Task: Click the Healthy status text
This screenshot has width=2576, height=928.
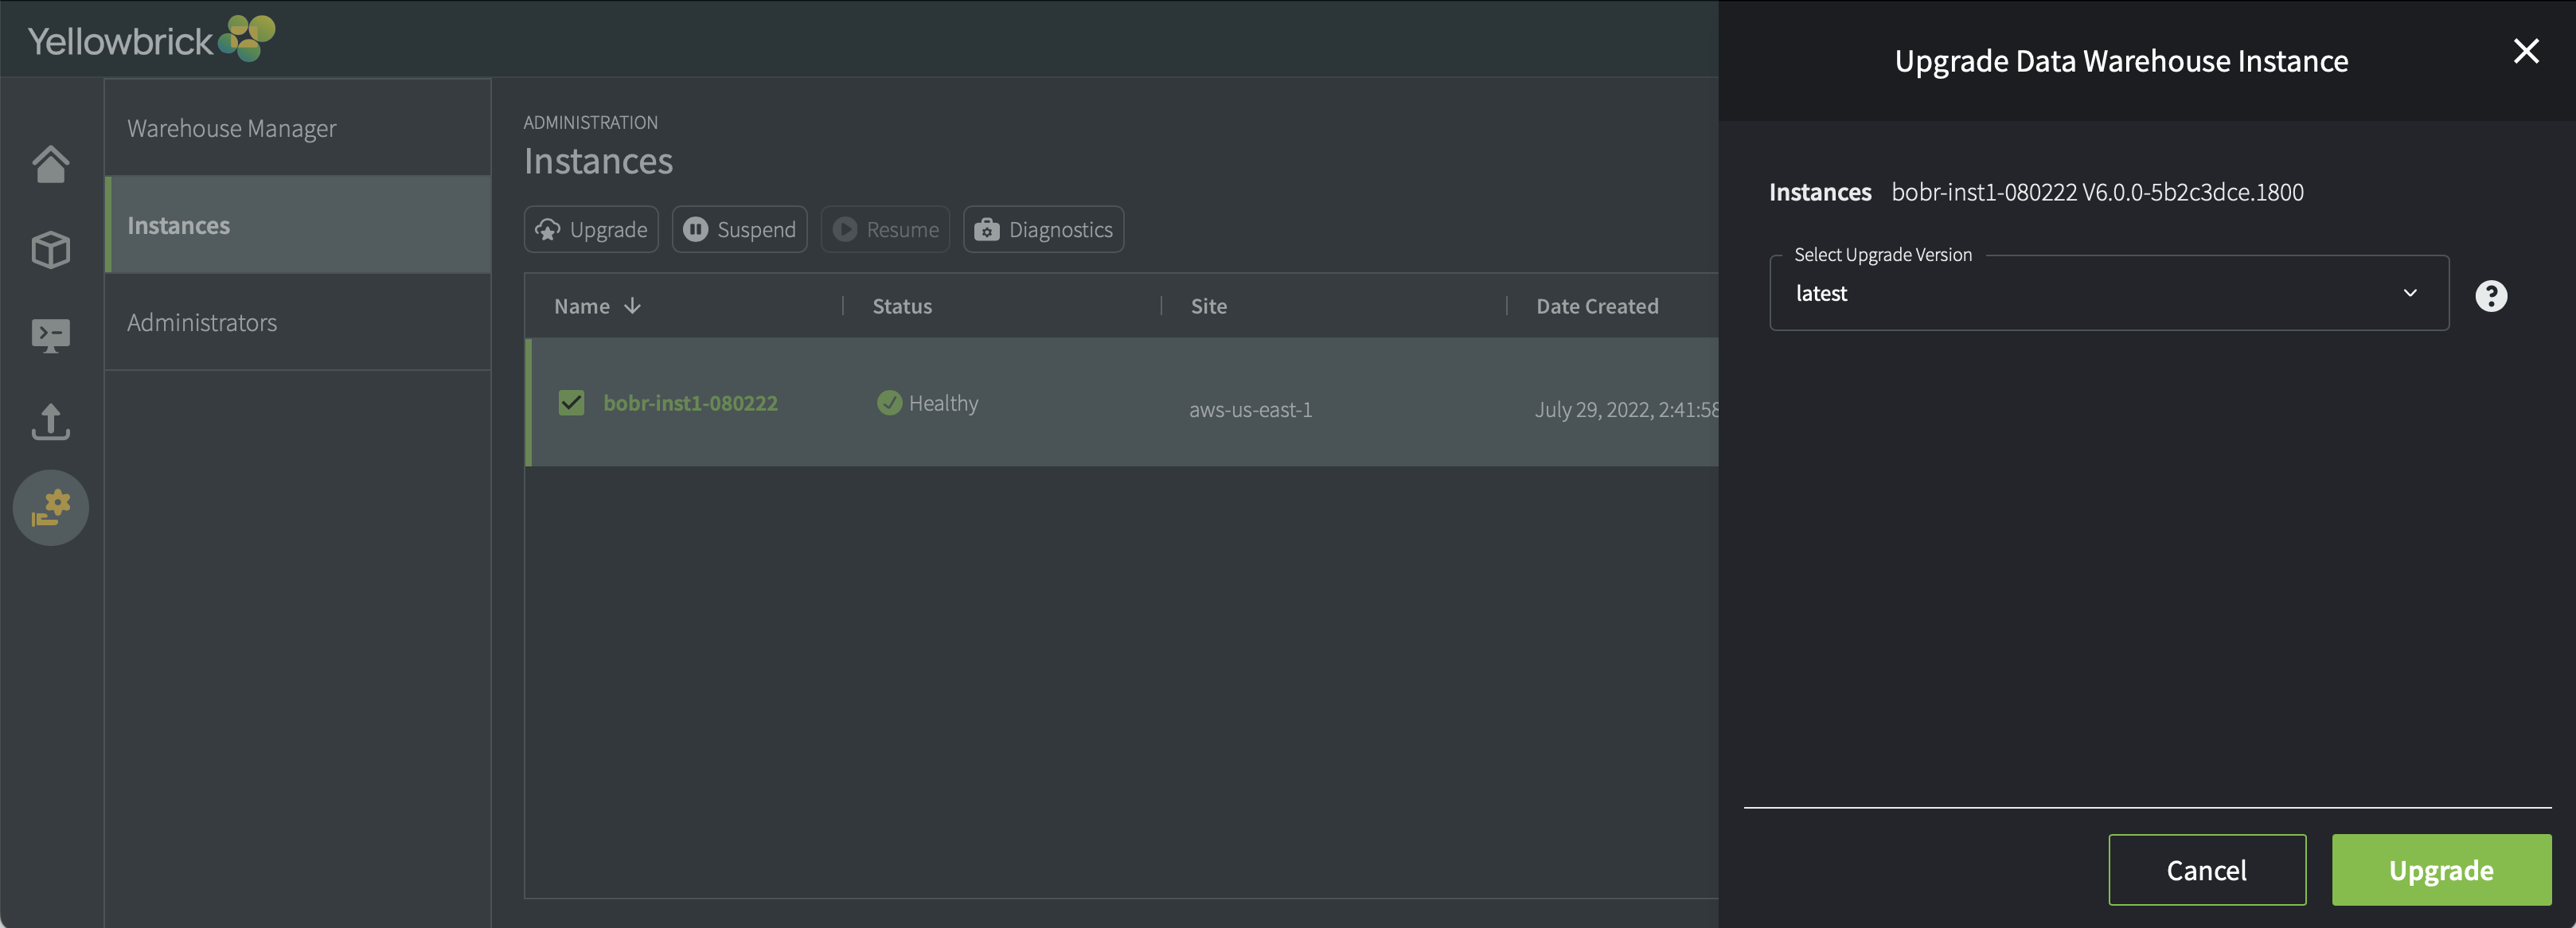Action: (943, 403)
